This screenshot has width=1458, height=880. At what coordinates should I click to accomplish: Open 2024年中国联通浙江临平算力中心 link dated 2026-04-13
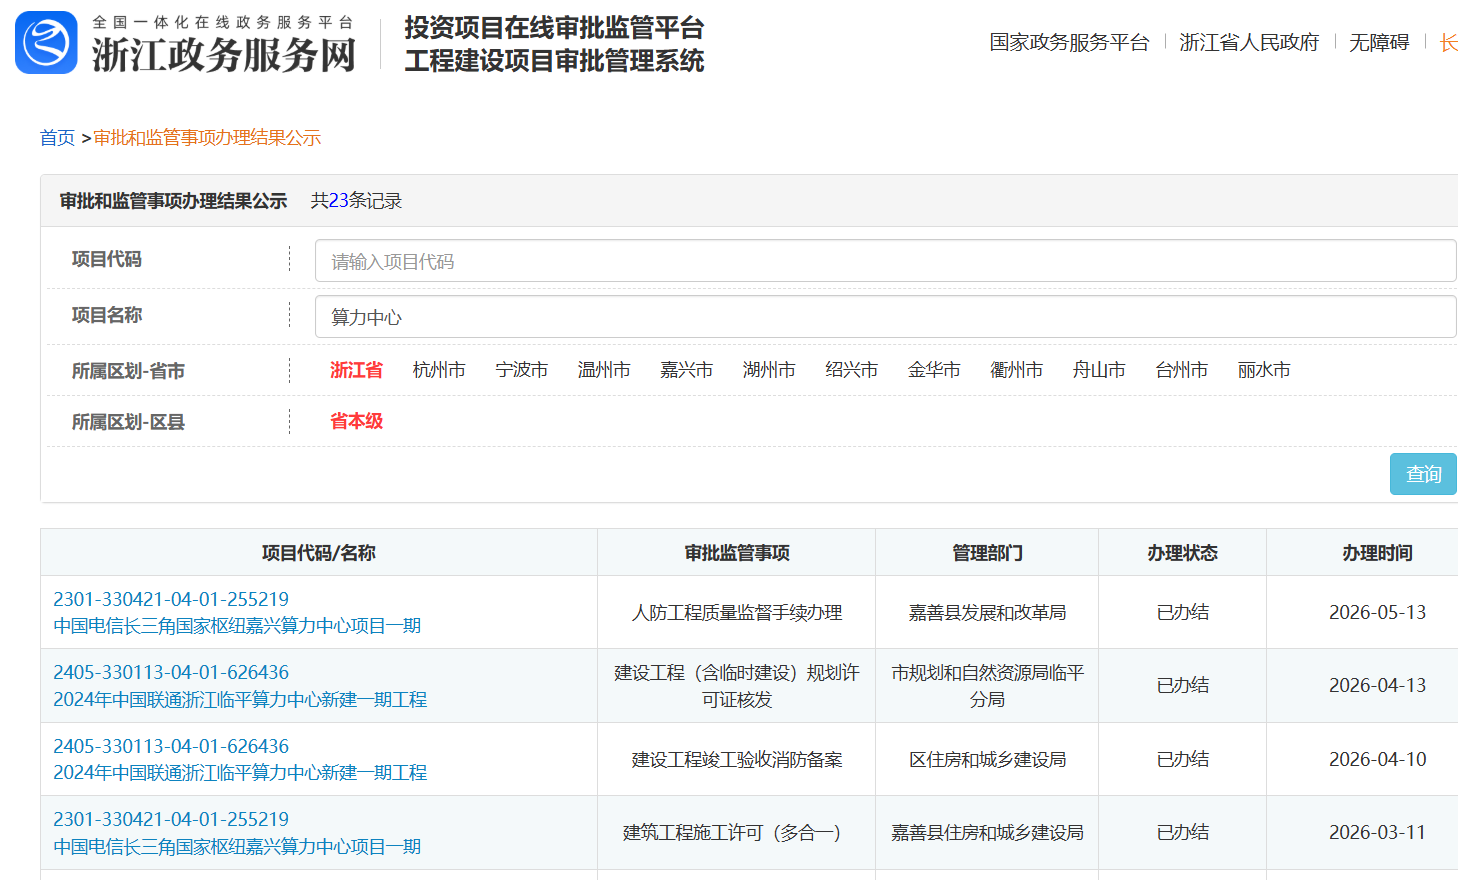tap(240, 699)
